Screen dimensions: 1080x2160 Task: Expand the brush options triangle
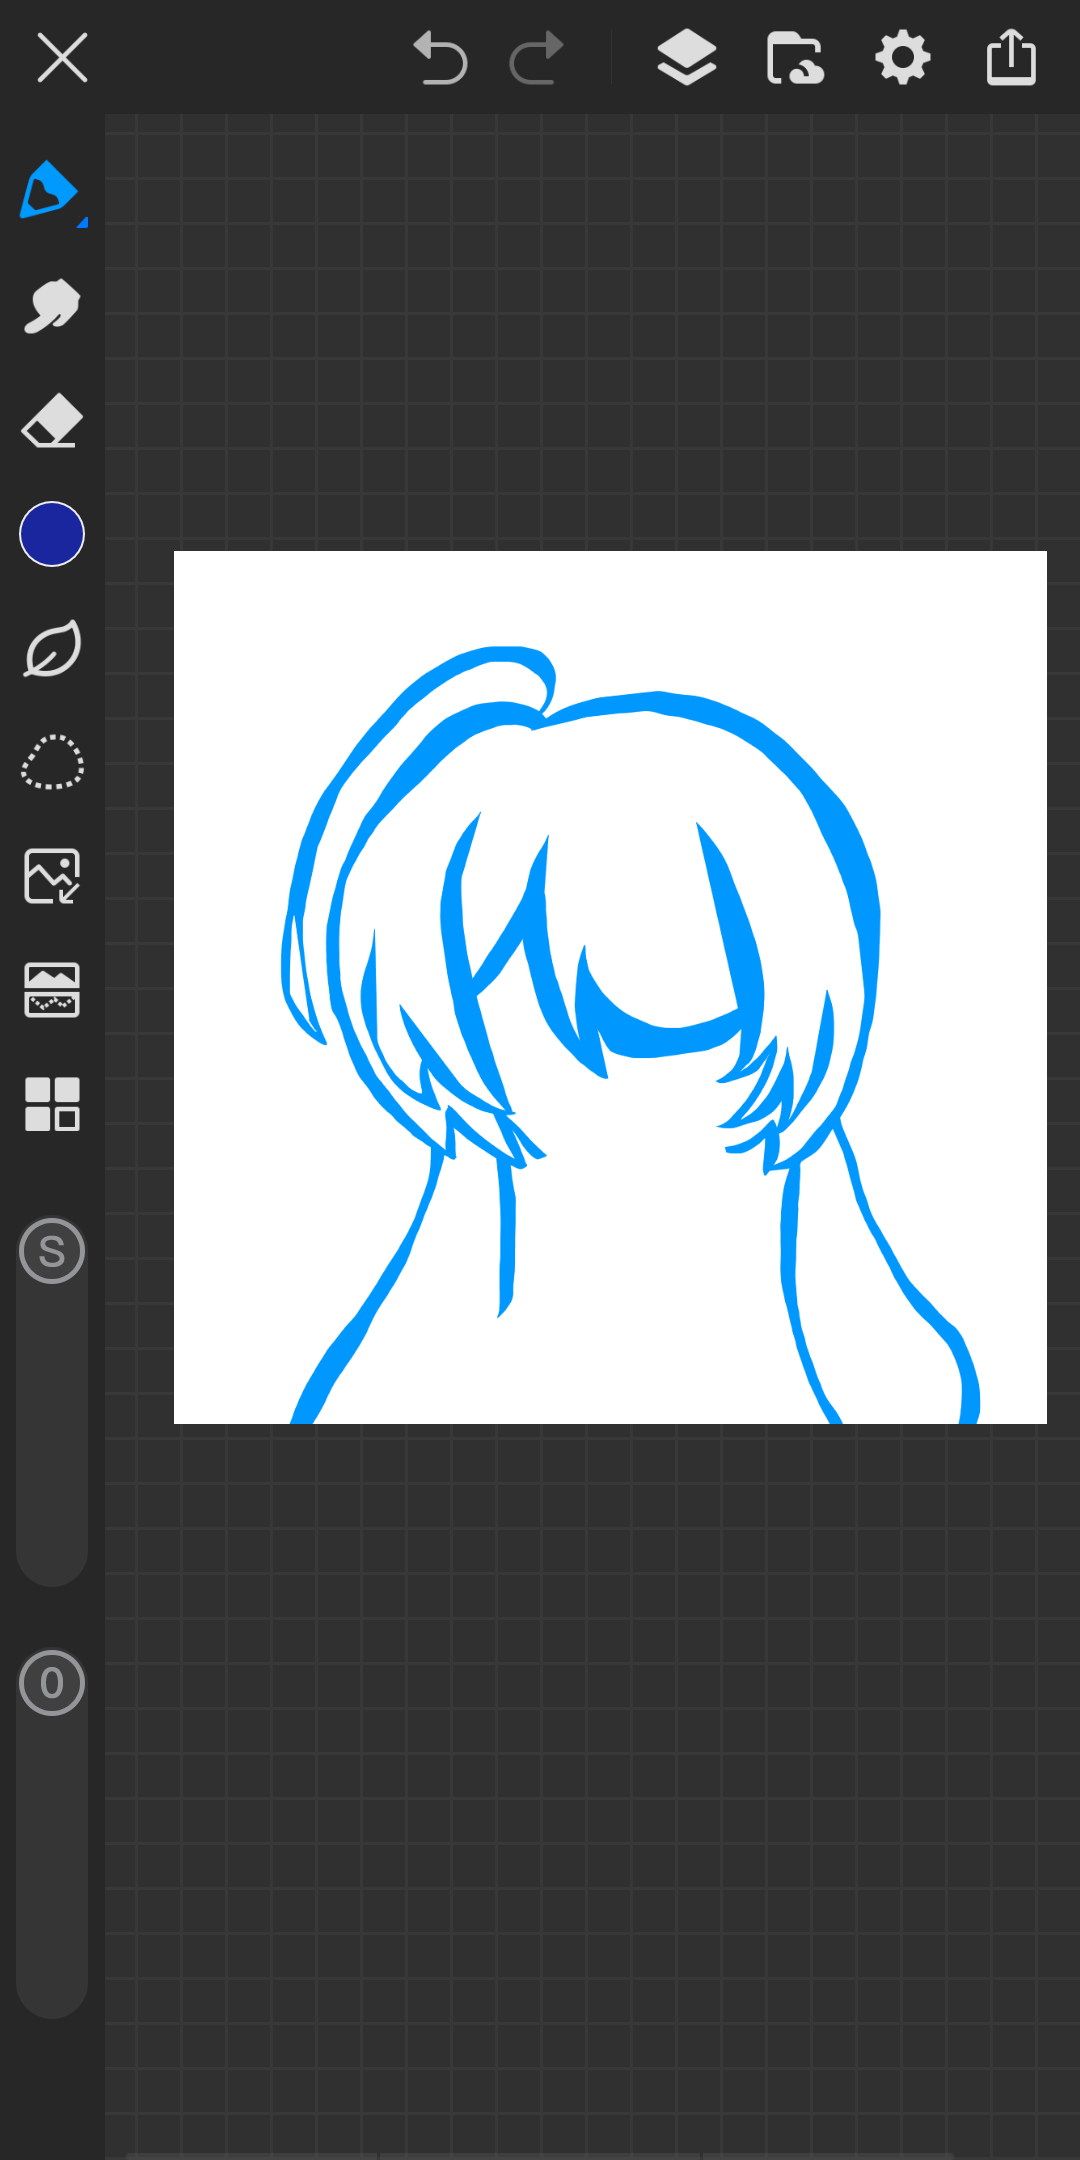[x=83, y=222]
